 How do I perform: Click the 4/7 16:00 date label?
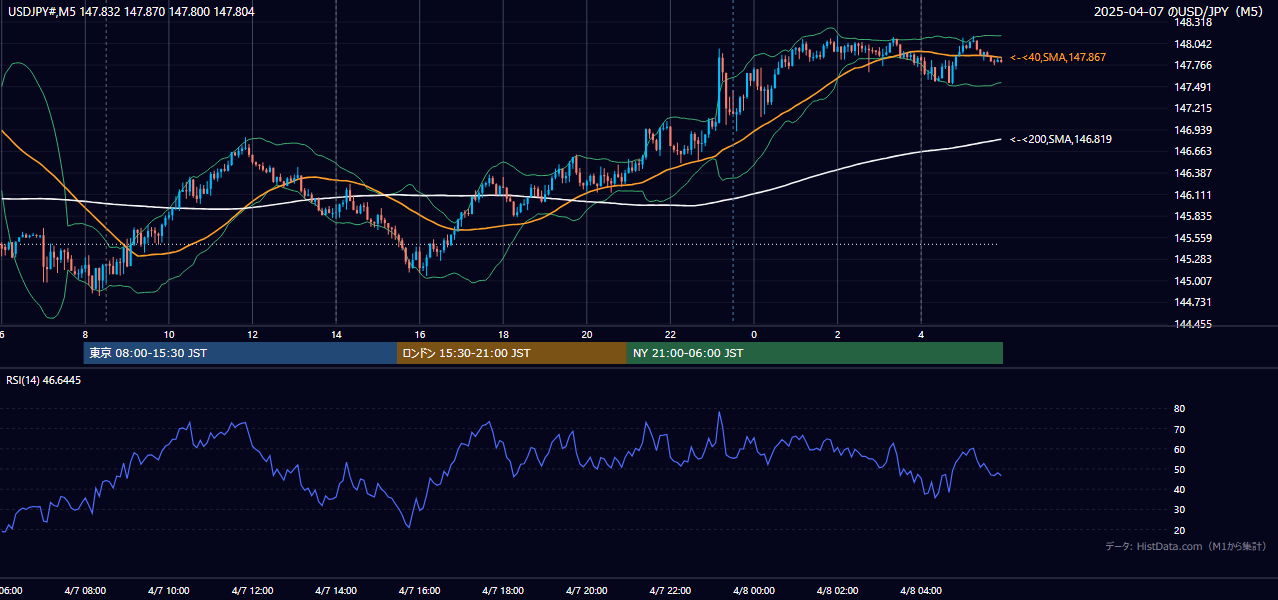click(420, 591)
